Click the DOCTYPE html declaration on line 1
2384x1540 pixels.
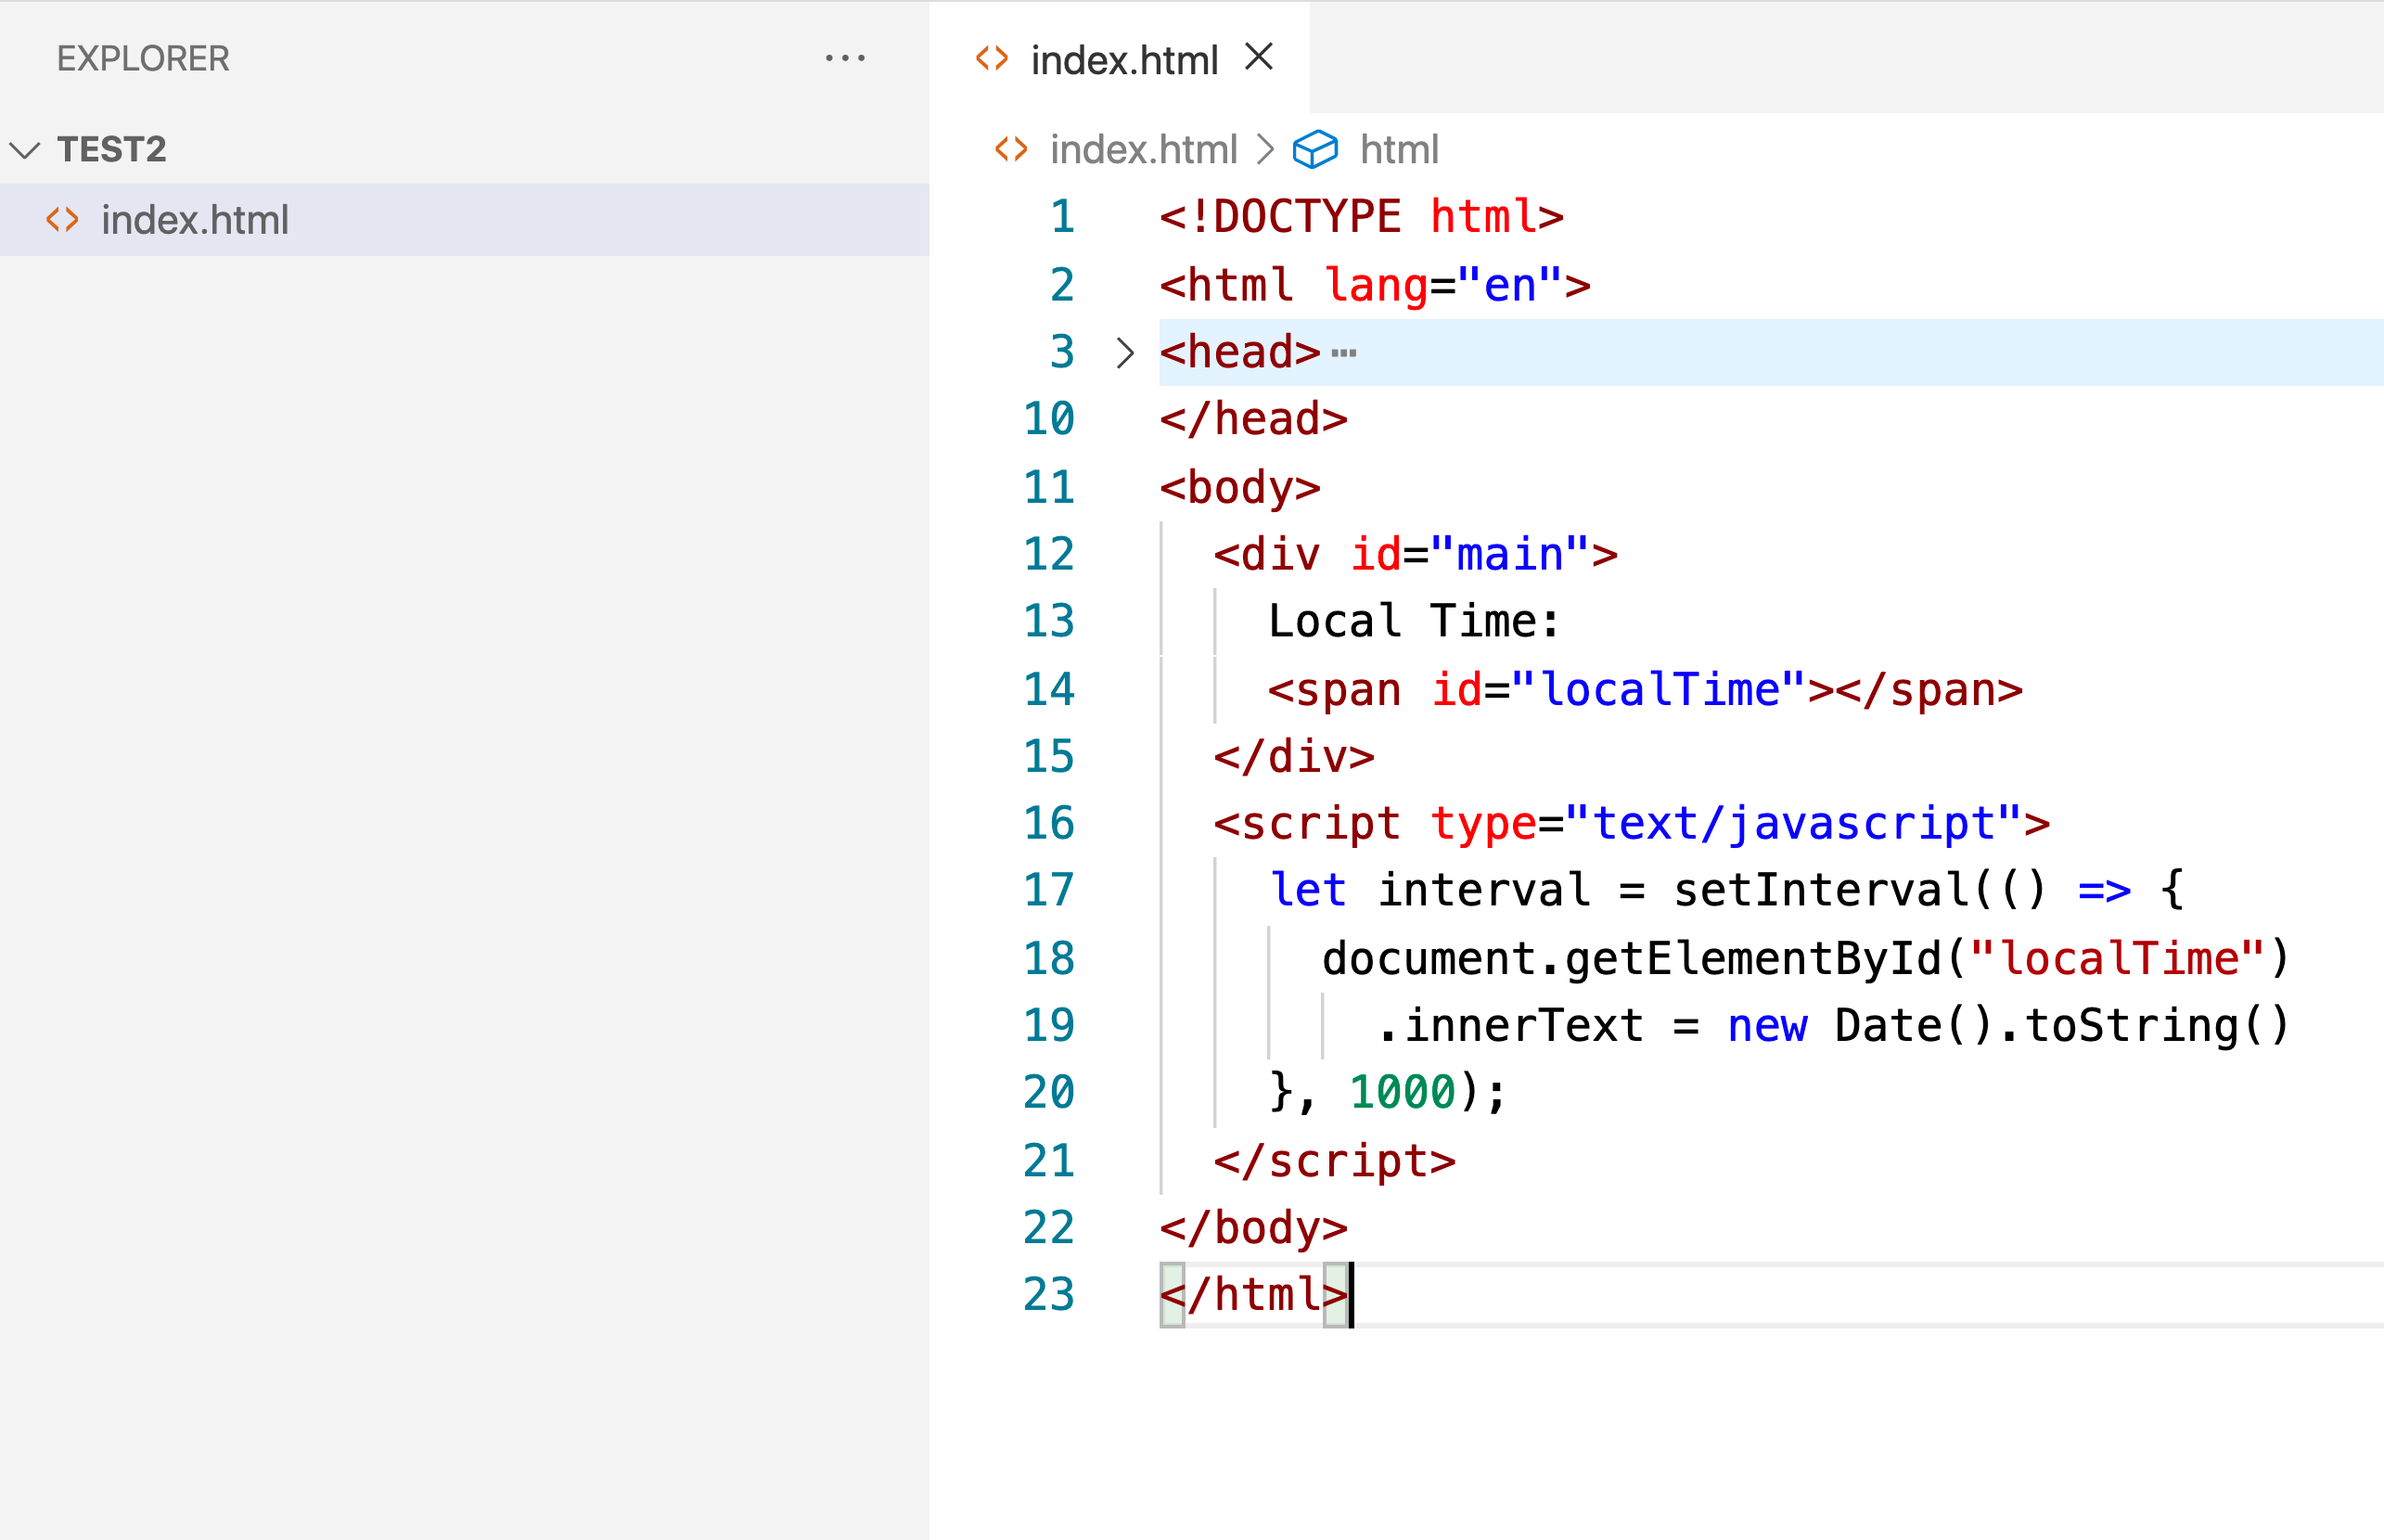[x=1362, y=217]
